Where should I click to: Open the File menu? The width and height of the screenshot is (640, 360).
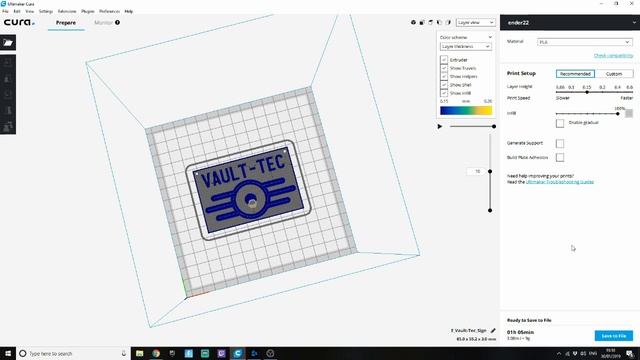(5, 11)
